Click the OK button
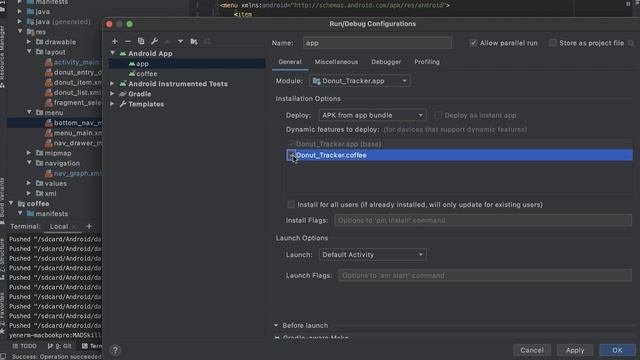Screen dimensions: 640x360 [617, 350]
